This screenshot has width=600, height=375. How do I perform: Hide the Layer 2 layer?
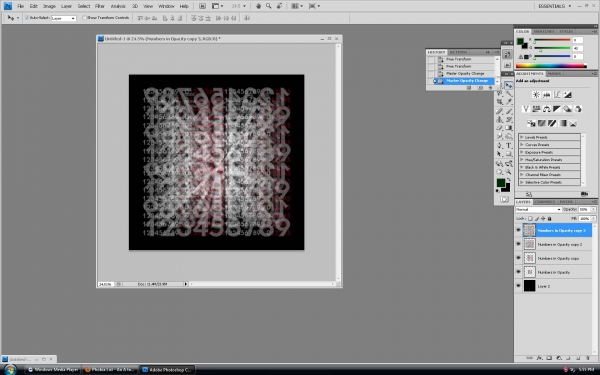[x=518, y=286]
